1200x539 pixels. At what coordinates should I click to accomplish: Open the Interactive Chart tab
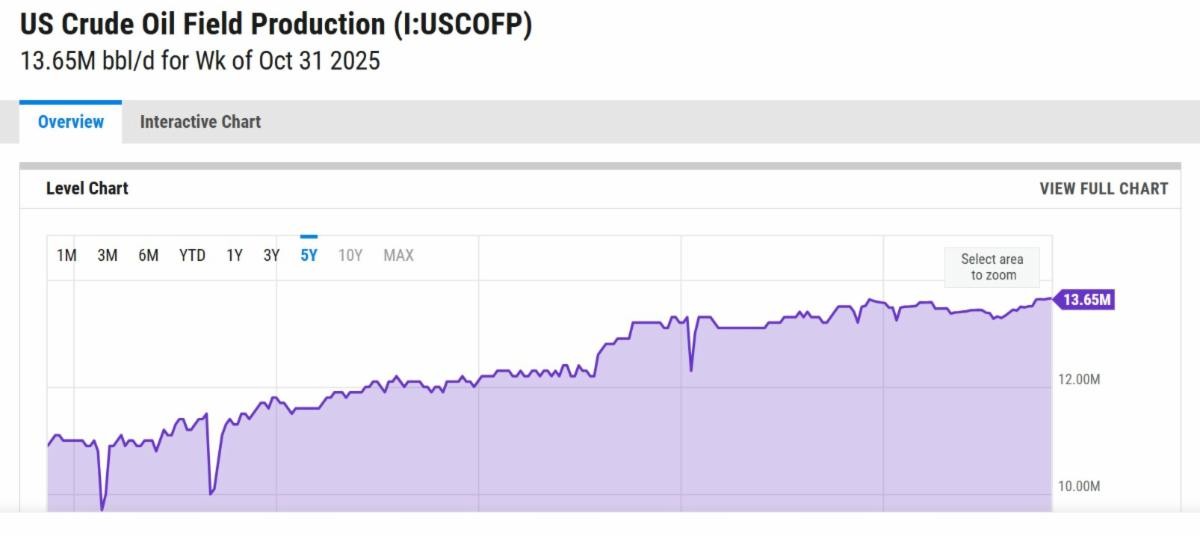click(x=200, y=122)
